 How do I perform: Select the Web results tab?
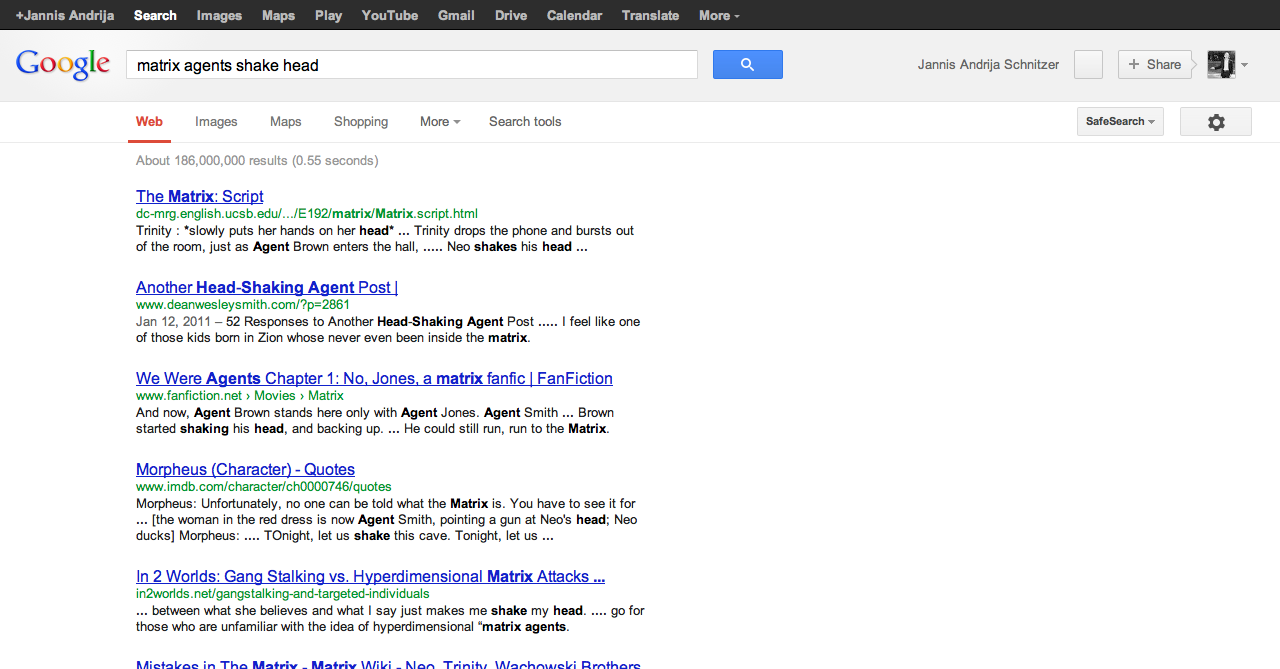[x=149, y=121]
